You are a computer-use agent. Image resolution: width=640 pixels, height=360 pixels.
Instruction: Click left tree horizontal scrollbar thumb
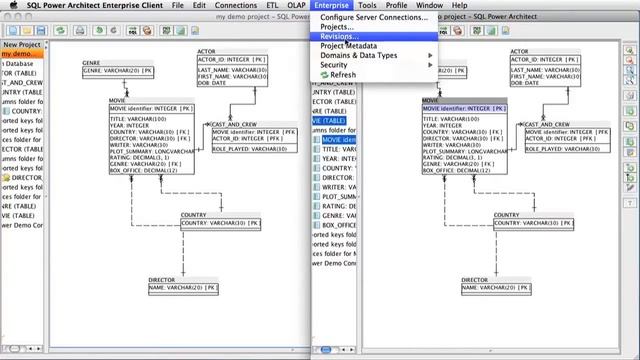point(15,349)
